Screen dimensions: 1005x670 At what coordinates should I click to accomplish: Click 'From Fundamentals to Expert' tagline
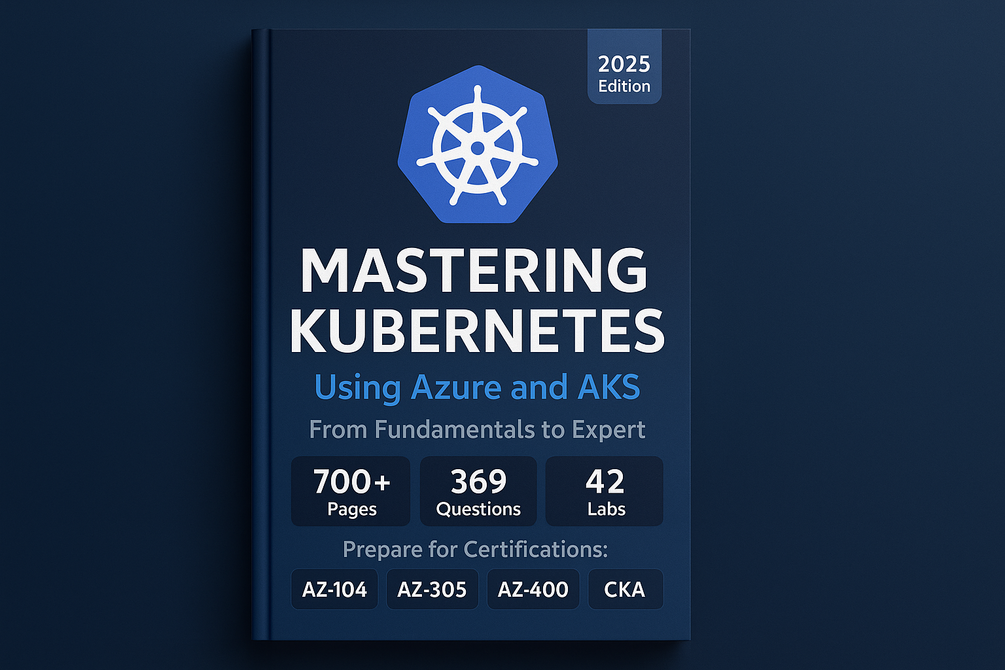tap(478, 430)
